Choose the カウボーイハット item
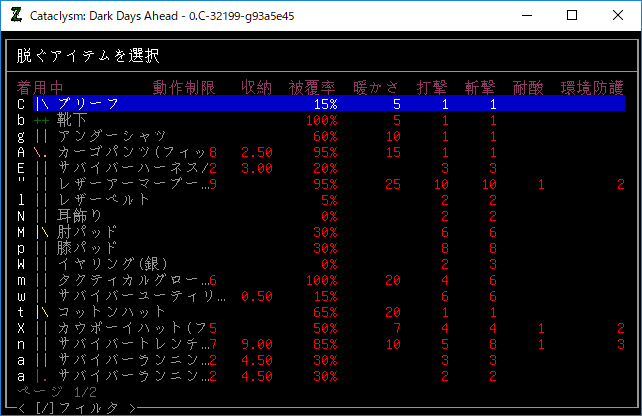The width and height of the screenshot is (642, 416). [x=130, y=328]
